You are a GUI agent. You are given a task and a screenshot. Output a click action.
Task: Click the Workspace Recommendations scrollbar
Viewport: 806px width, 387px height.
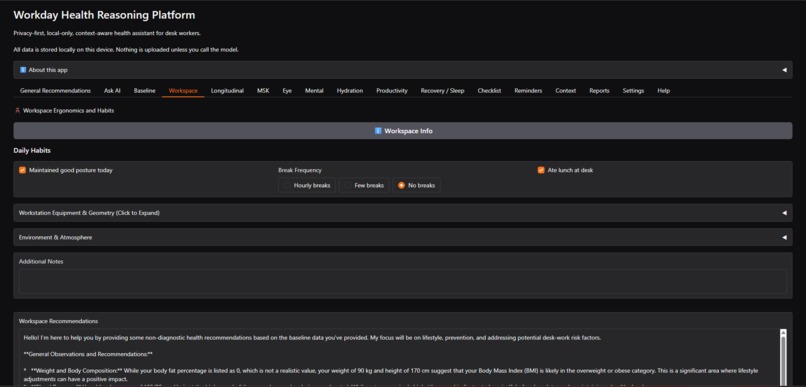coord(783,358)
